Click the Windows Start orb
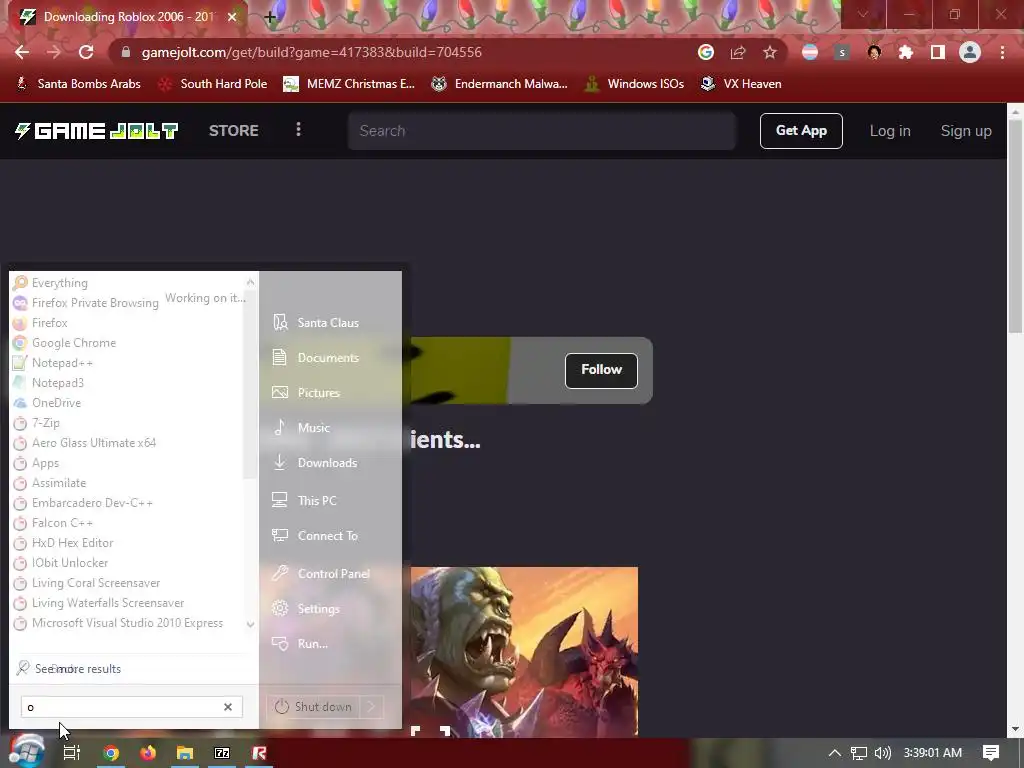Viewport: 1024px width, 768px height. 27,751
